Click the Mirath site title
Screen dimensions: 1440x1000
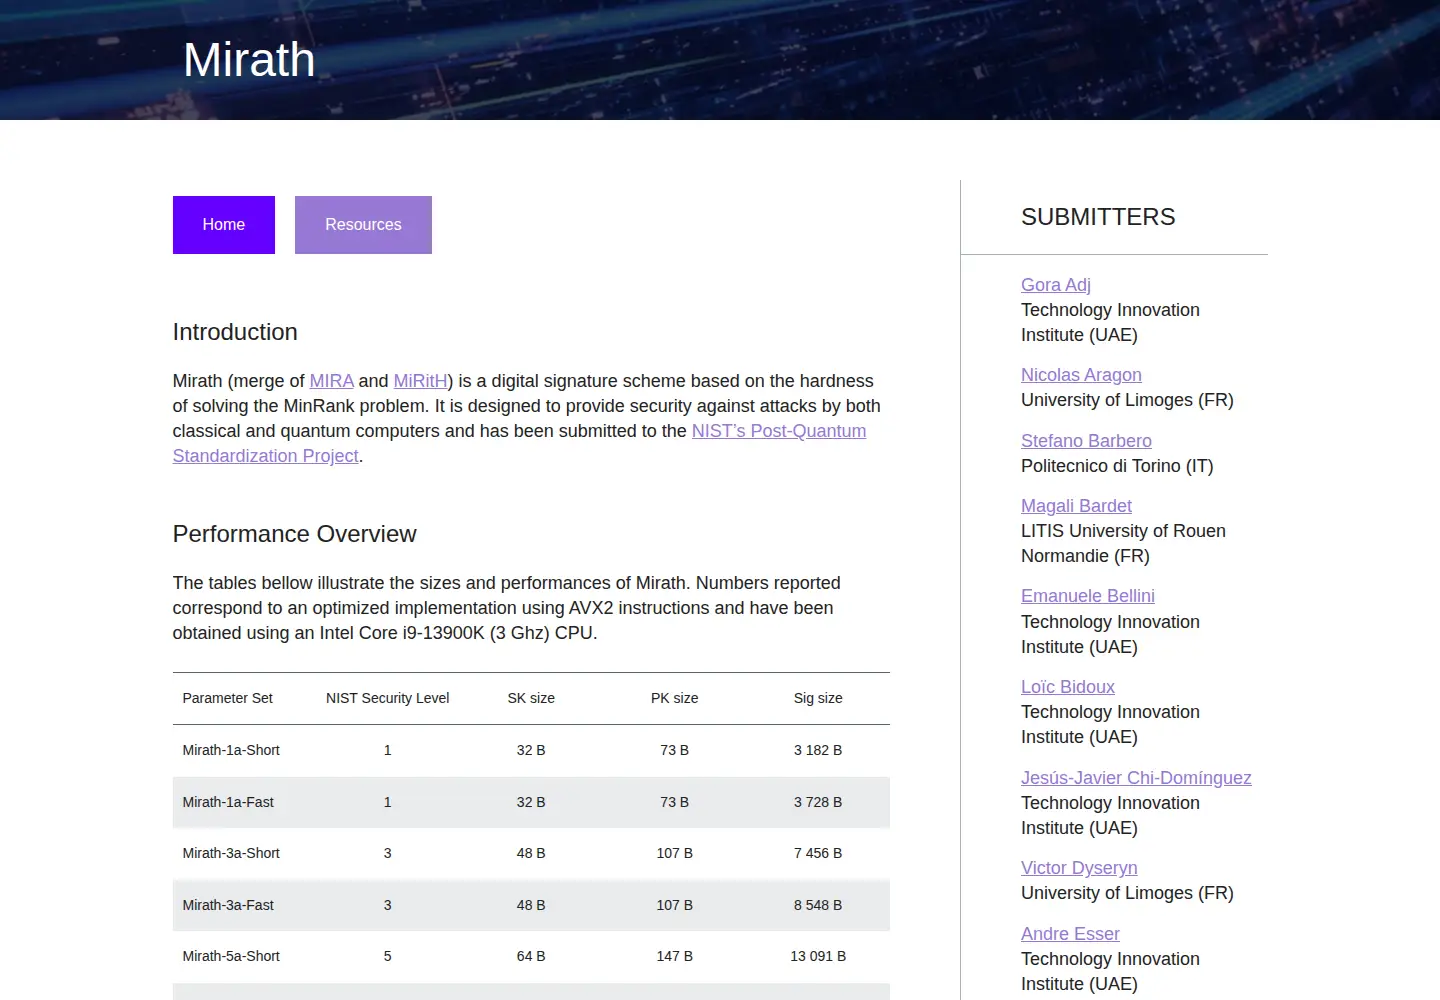[249, 60]
